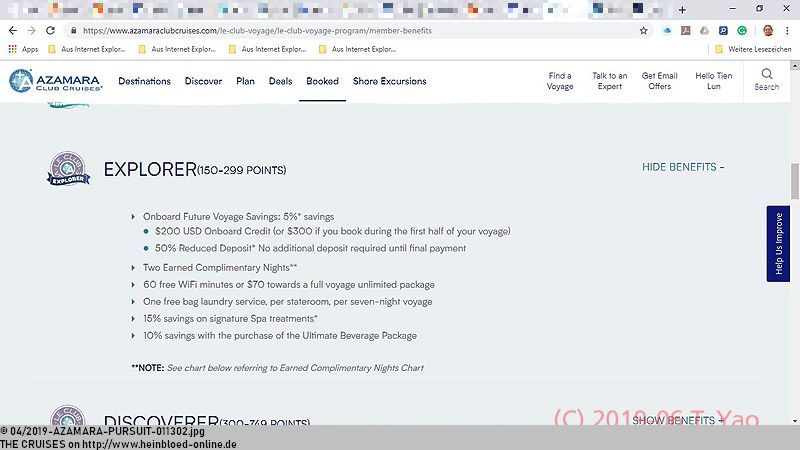Click the Explorer tier badge
This screenshot has width=800, height=450.
(68, 168)
